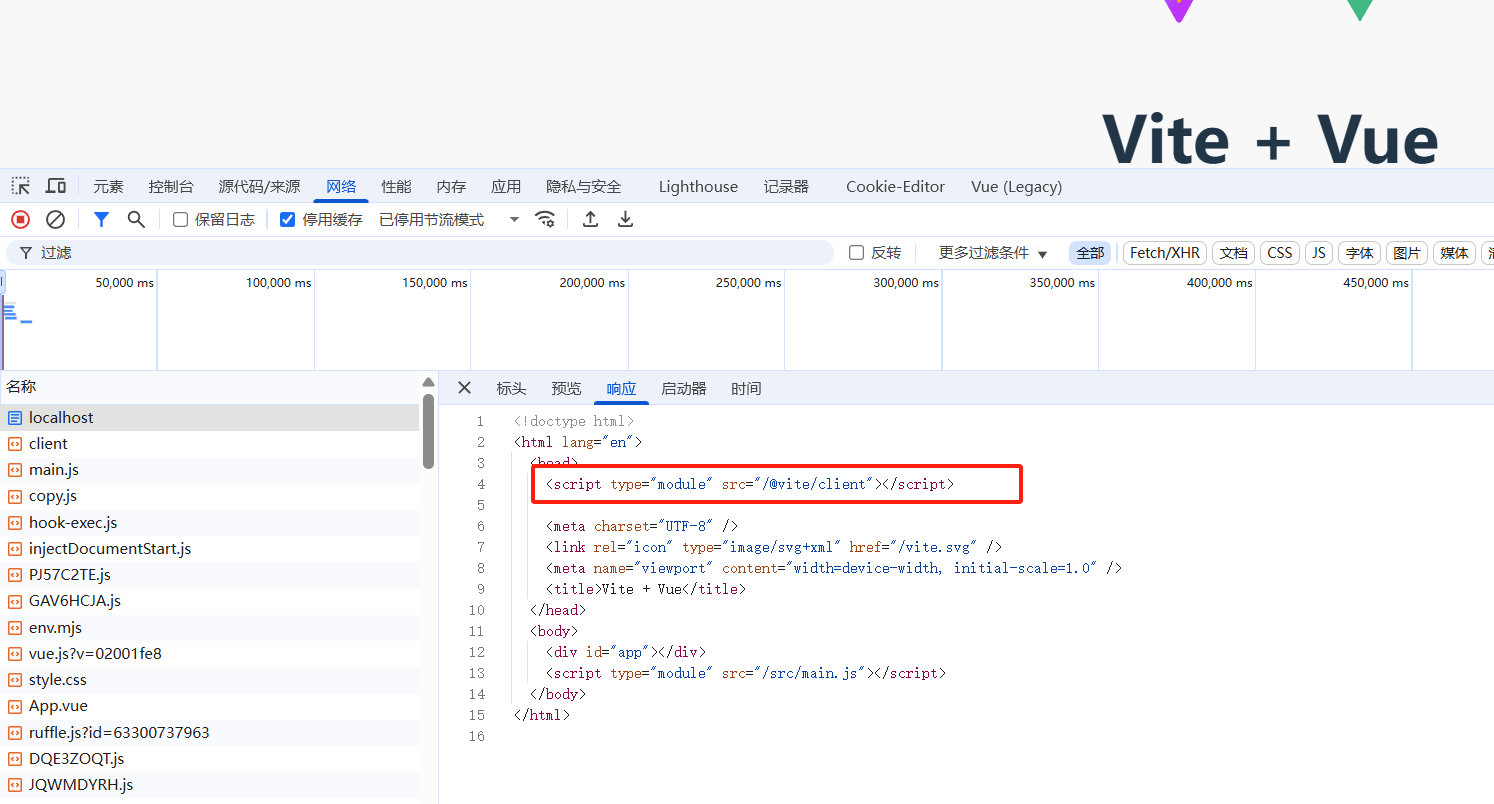The width and height of the screenshot is (1494, 804).
Task: Show the 时间 details tab
Action: point(746,388)
